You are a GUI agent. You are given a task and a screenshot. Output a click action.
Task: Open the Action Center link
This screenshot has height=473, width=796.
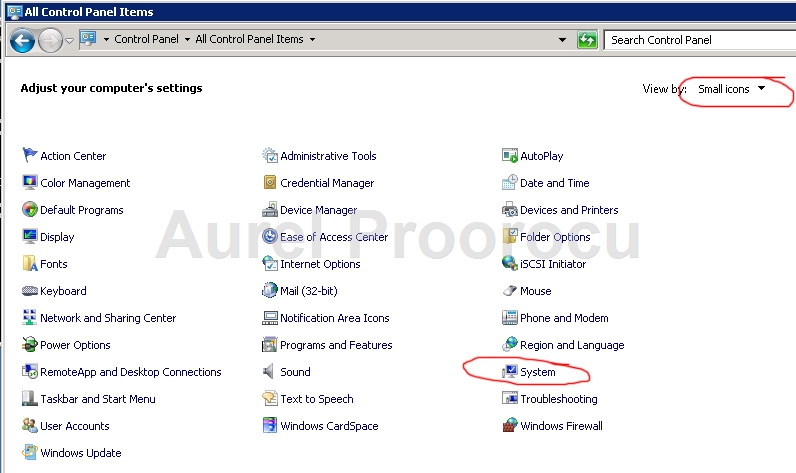pos(73,156)
